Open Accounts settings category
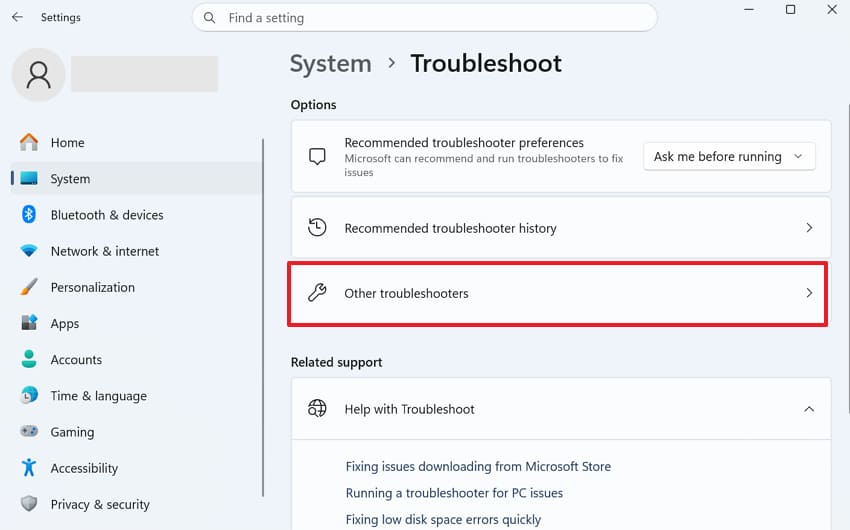Image resolution: width=850 pixels, height=530 pixels. 76,360
